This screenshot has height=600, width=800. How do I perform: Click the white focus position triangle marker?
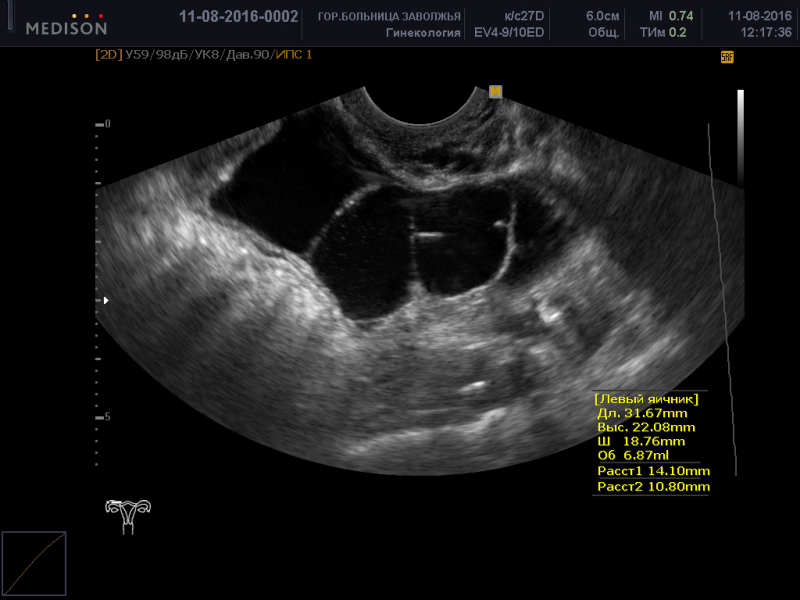point(106,301)
